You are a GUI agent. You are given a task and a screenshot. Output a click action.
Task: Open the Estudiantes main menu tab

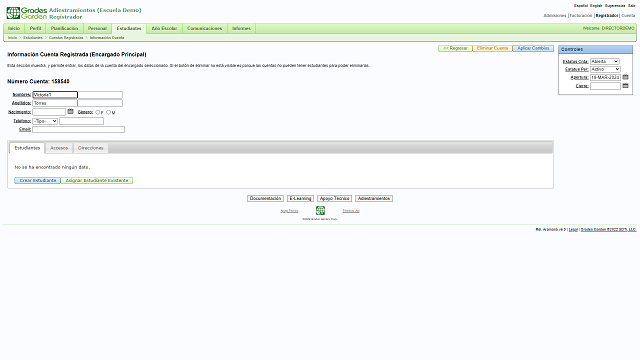[x=129, y=28]
